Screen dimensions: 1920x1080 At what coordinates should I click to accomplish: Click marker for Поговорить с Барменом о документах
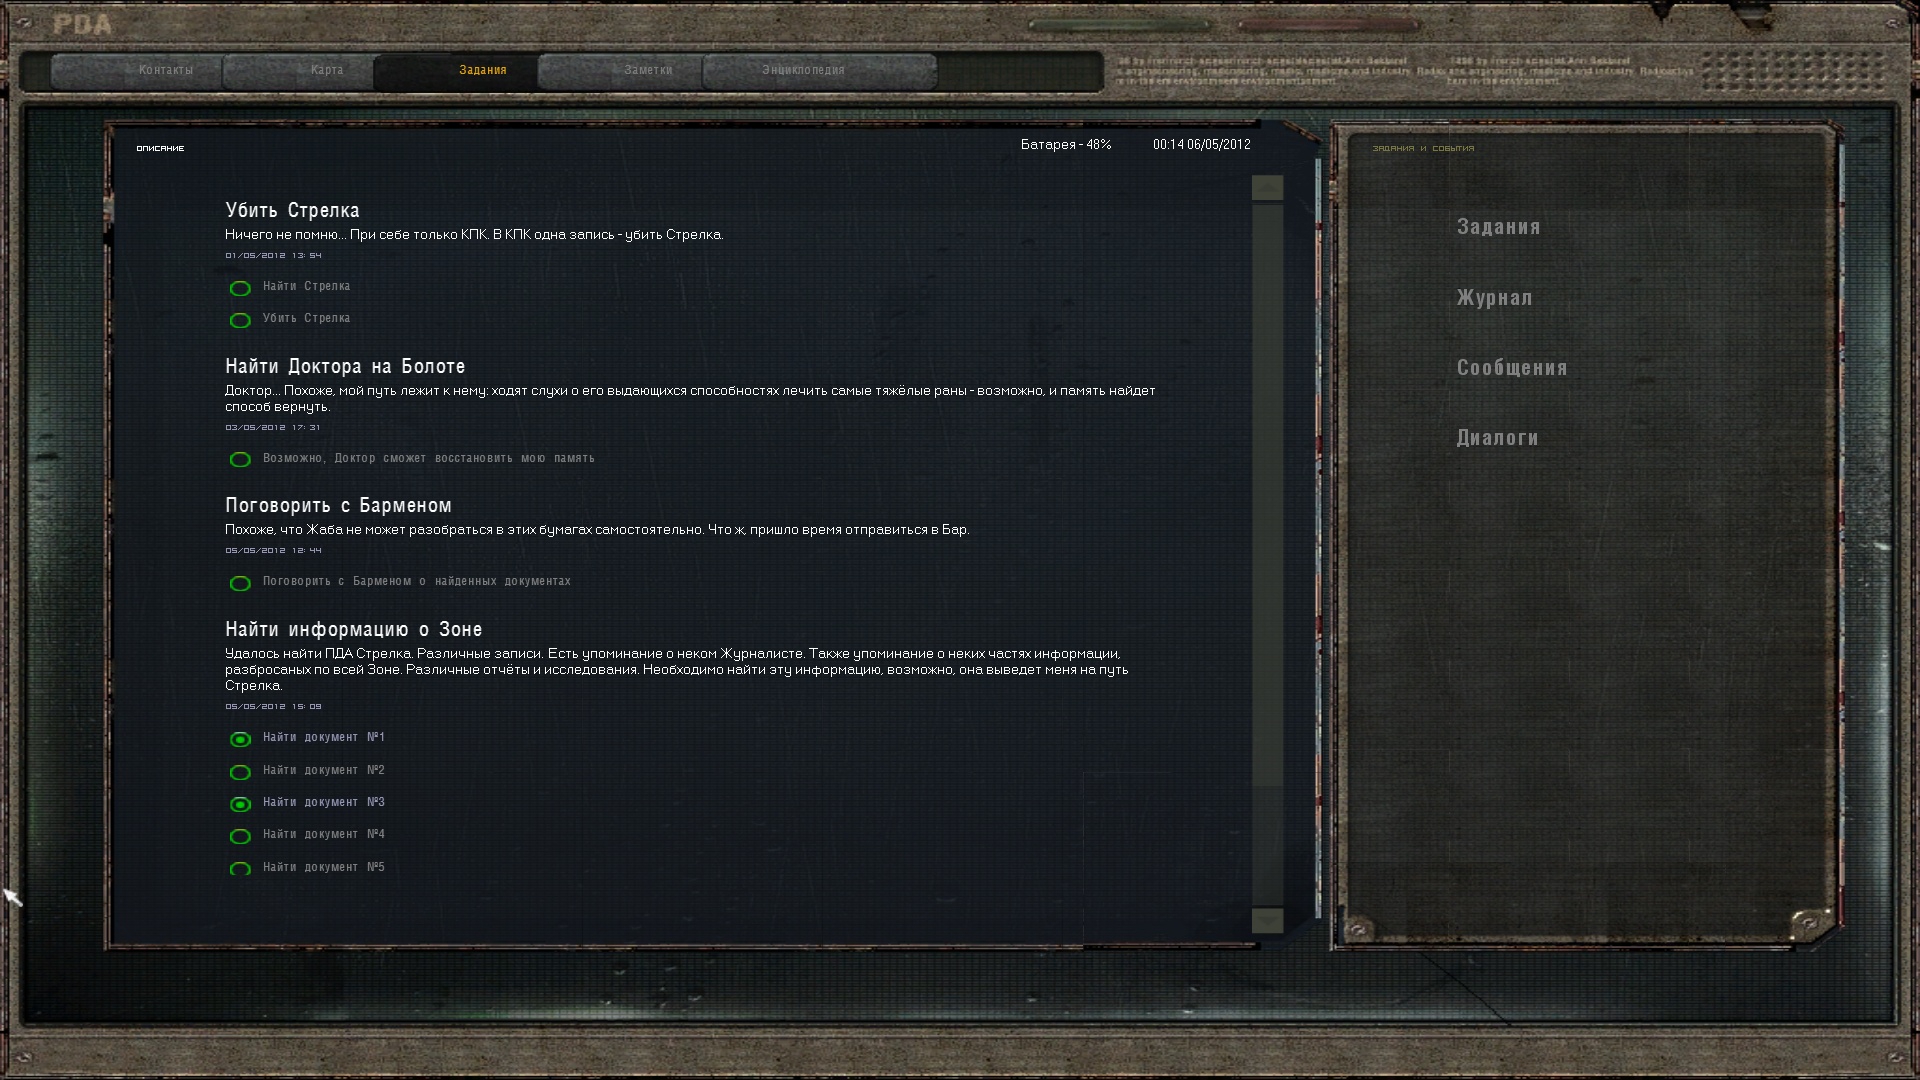240,583
